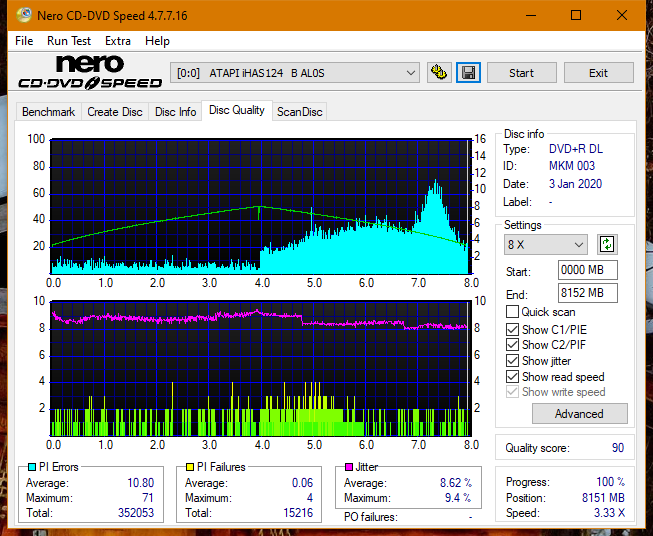Click Jitter maximum 9.4 %

click(x=458, y=497)
